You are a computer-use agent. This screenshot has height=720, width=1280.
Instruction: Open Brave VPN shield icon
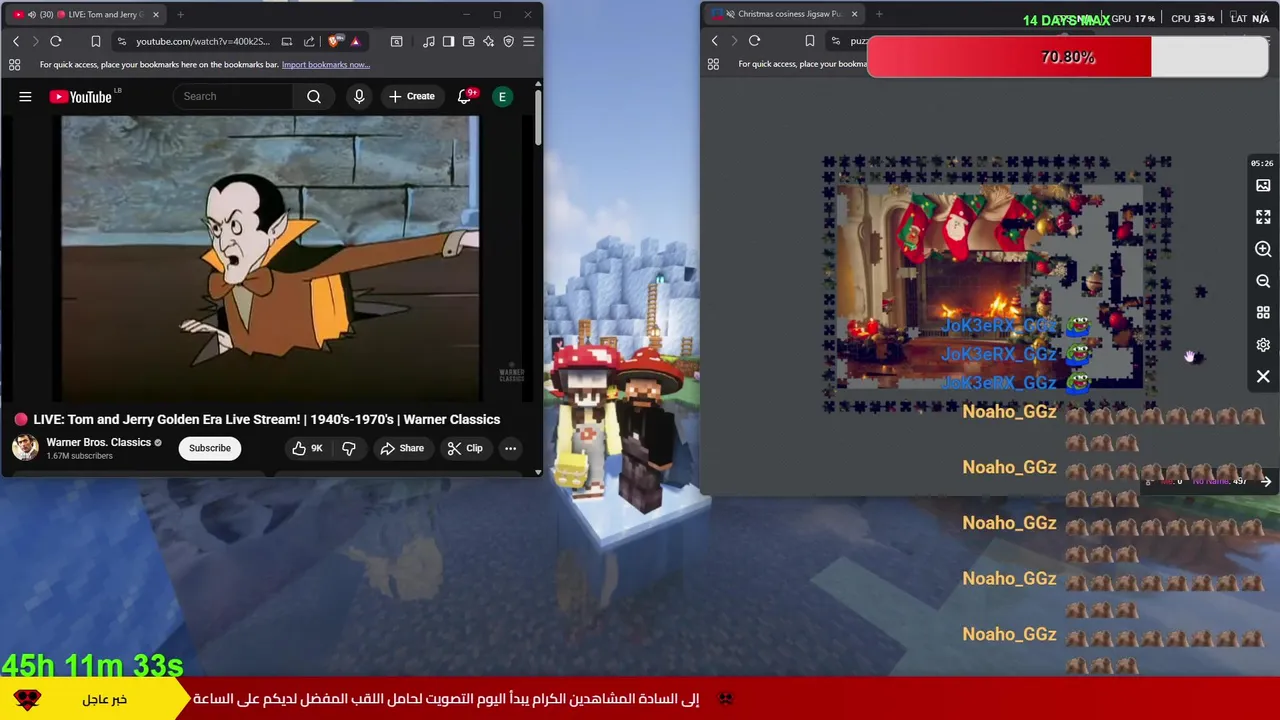coord(508,41)
